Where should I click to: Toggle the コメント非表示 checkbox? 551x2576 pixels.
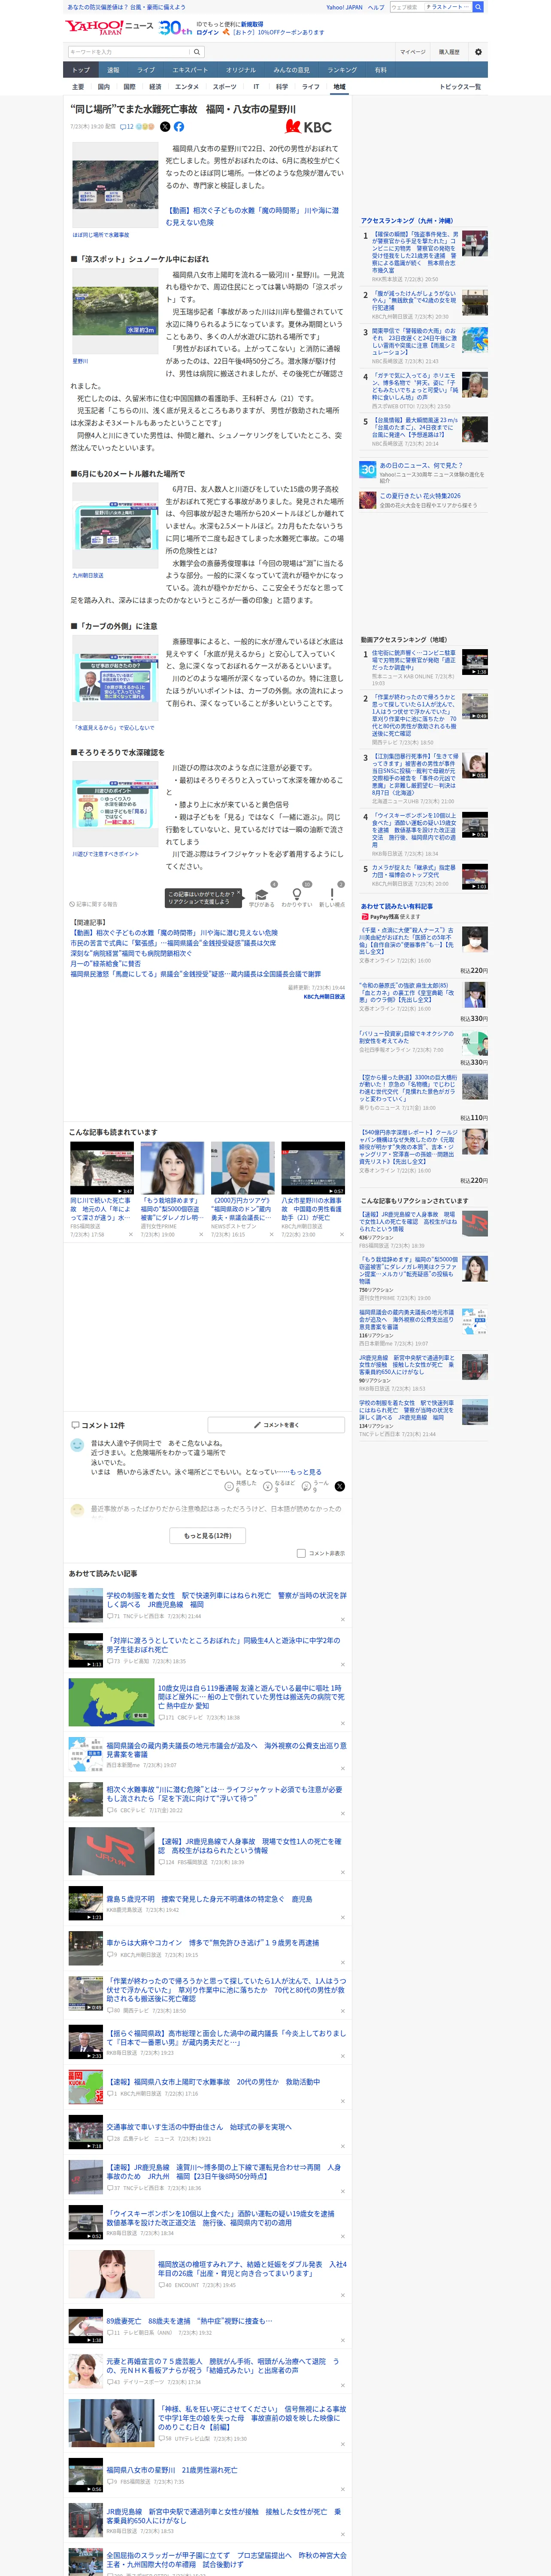pyautogui.click(x=301, y=1553)
